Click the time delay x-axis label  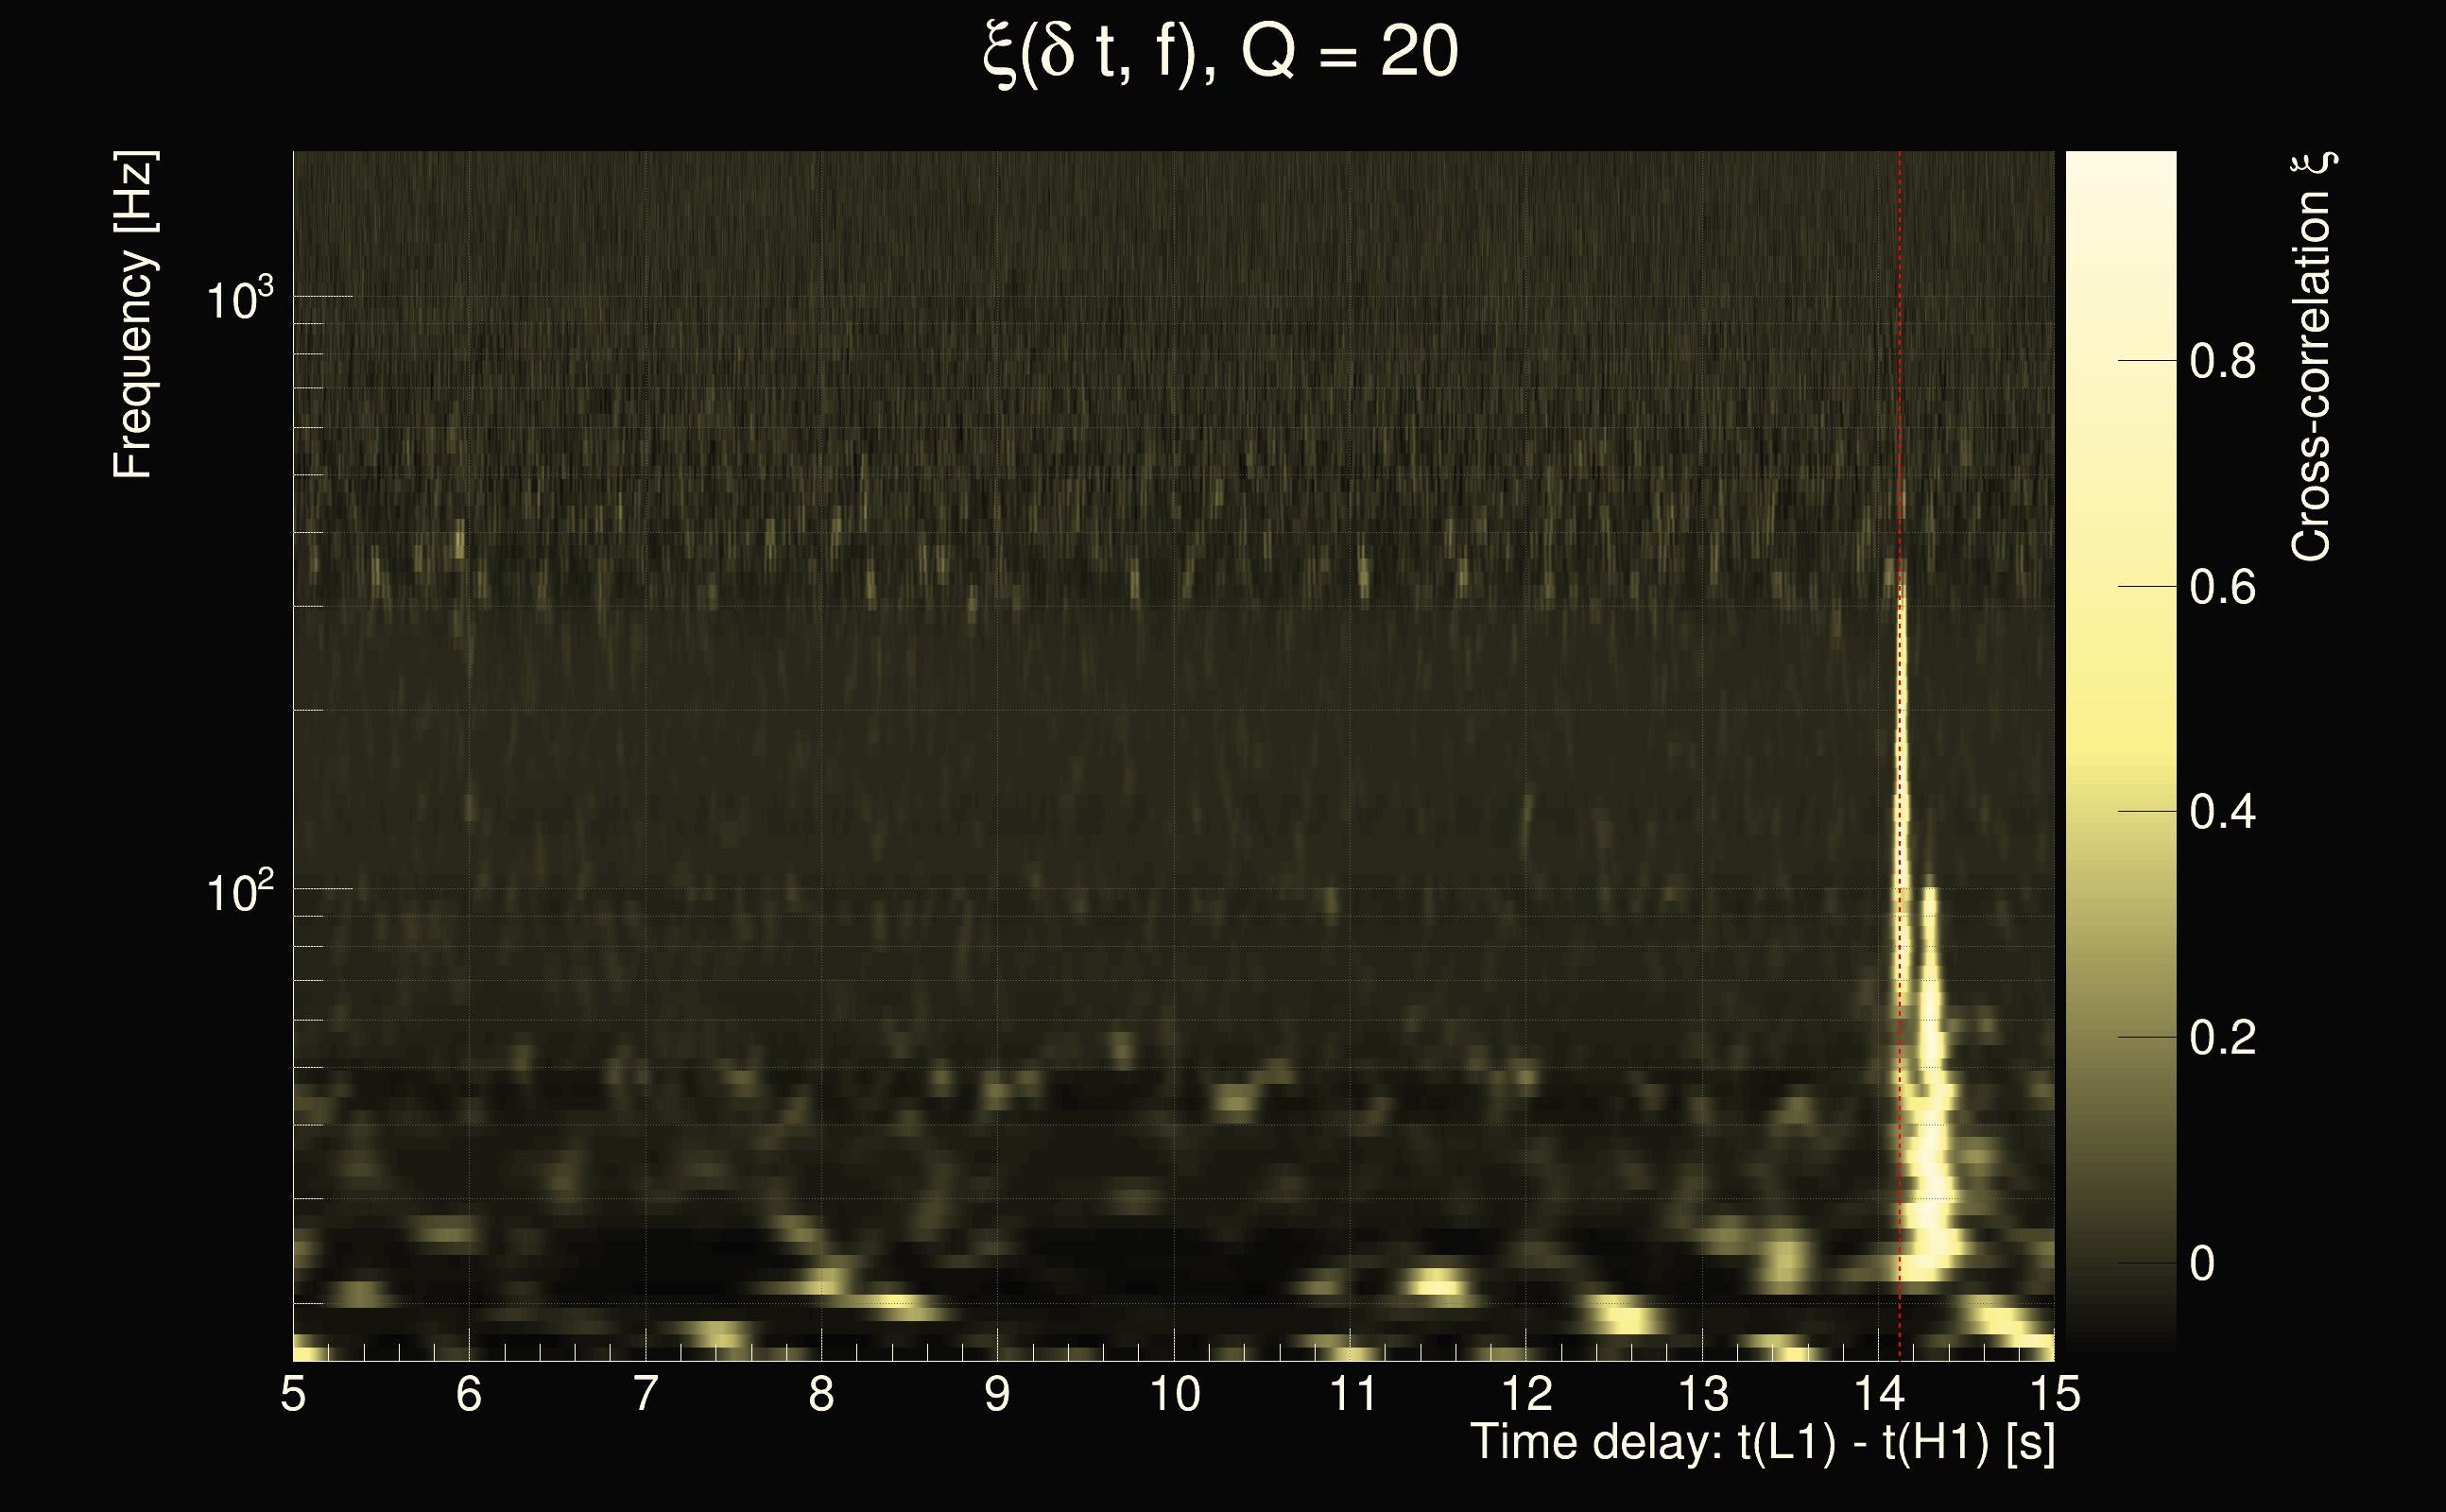[x=1762, y=1443]
